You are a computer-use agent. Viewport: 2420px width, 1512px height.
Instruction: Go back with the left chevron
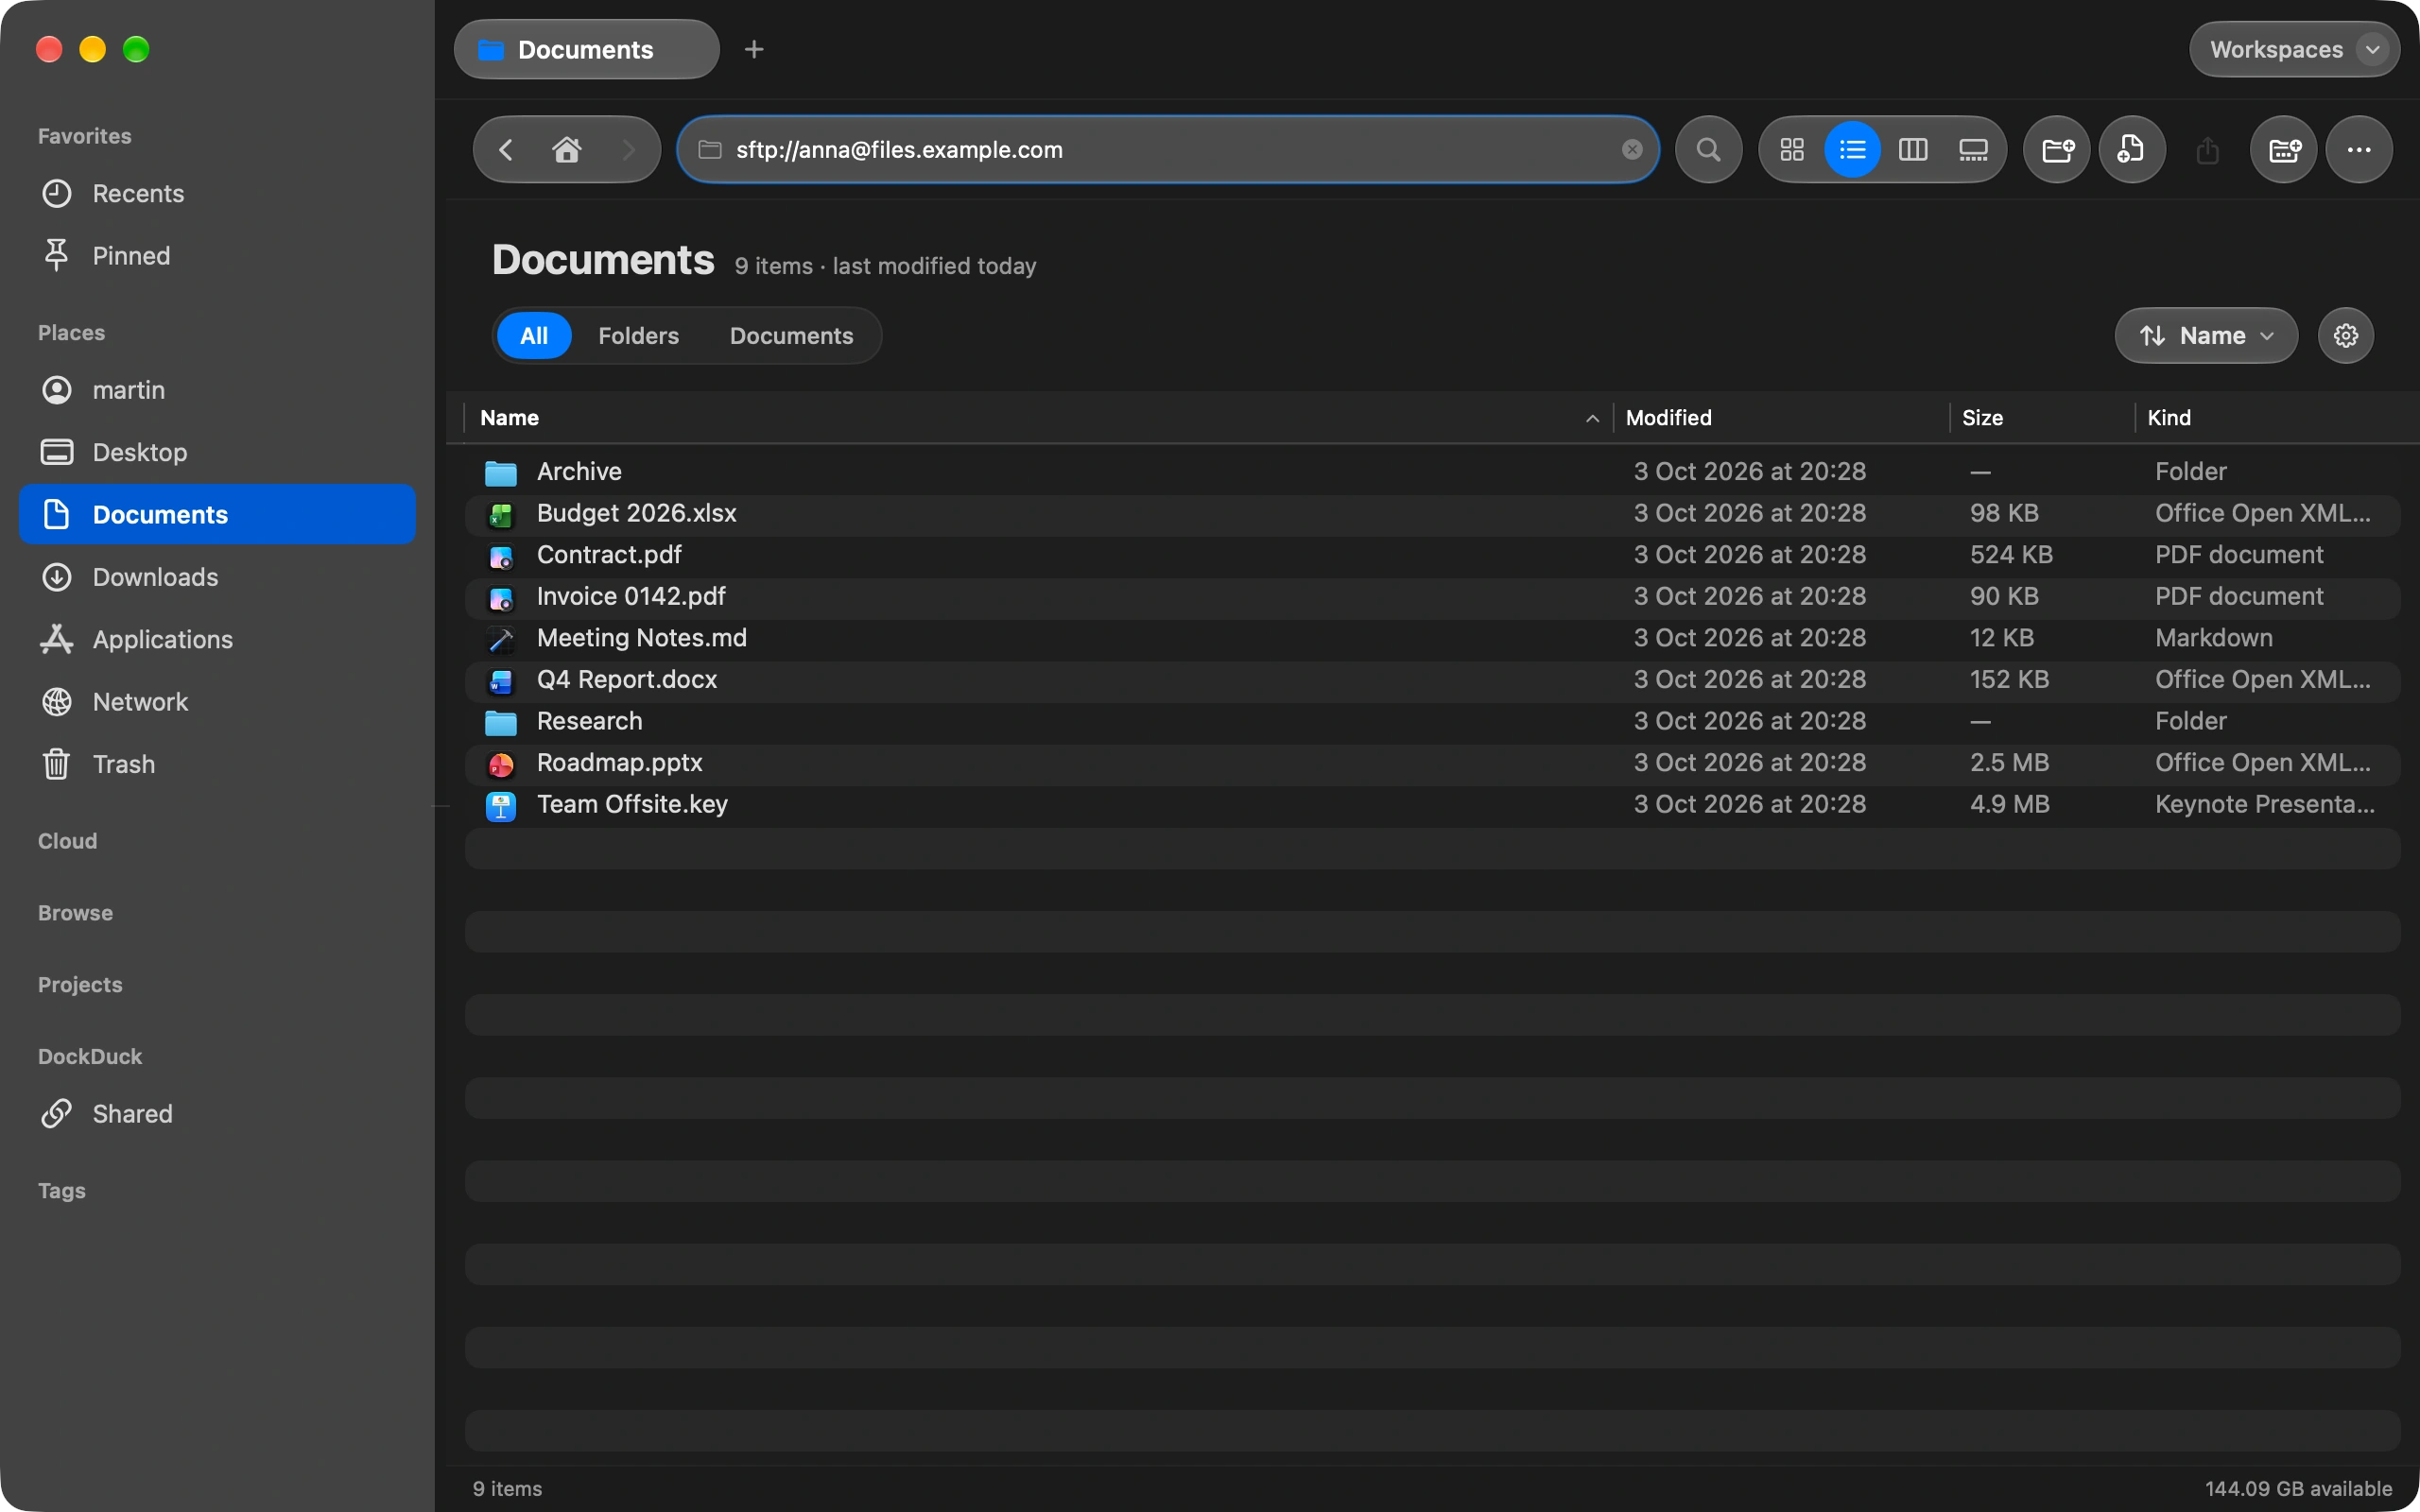coord(506,150)
